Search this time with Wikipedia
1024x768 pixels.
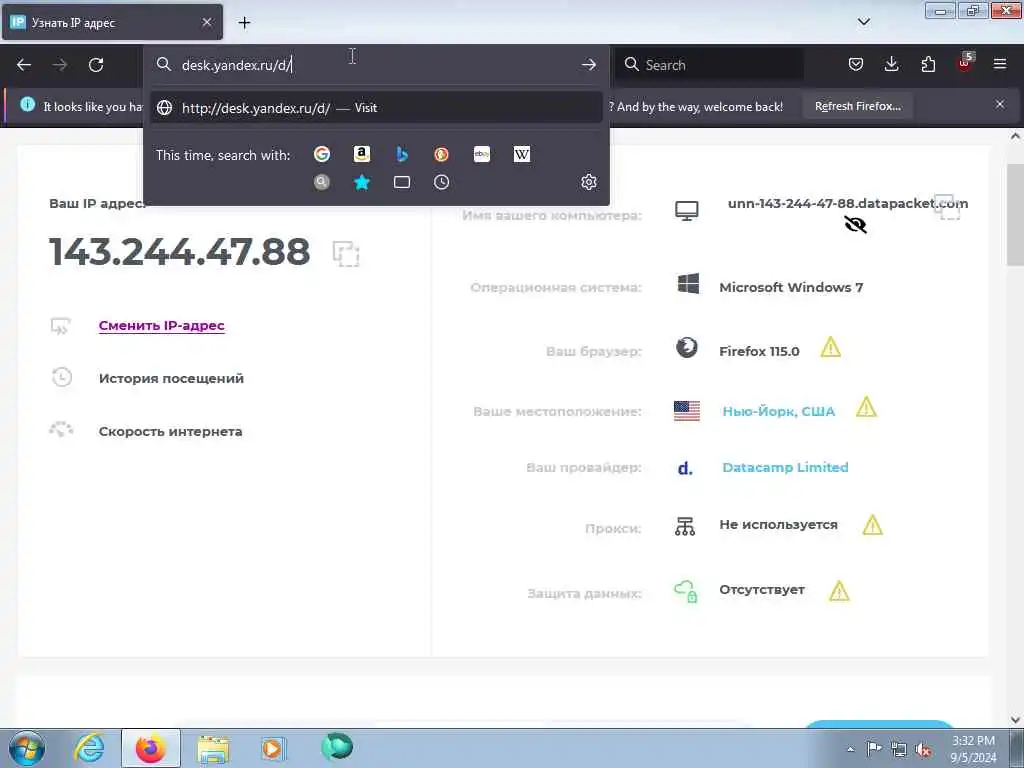click(522, 154)
